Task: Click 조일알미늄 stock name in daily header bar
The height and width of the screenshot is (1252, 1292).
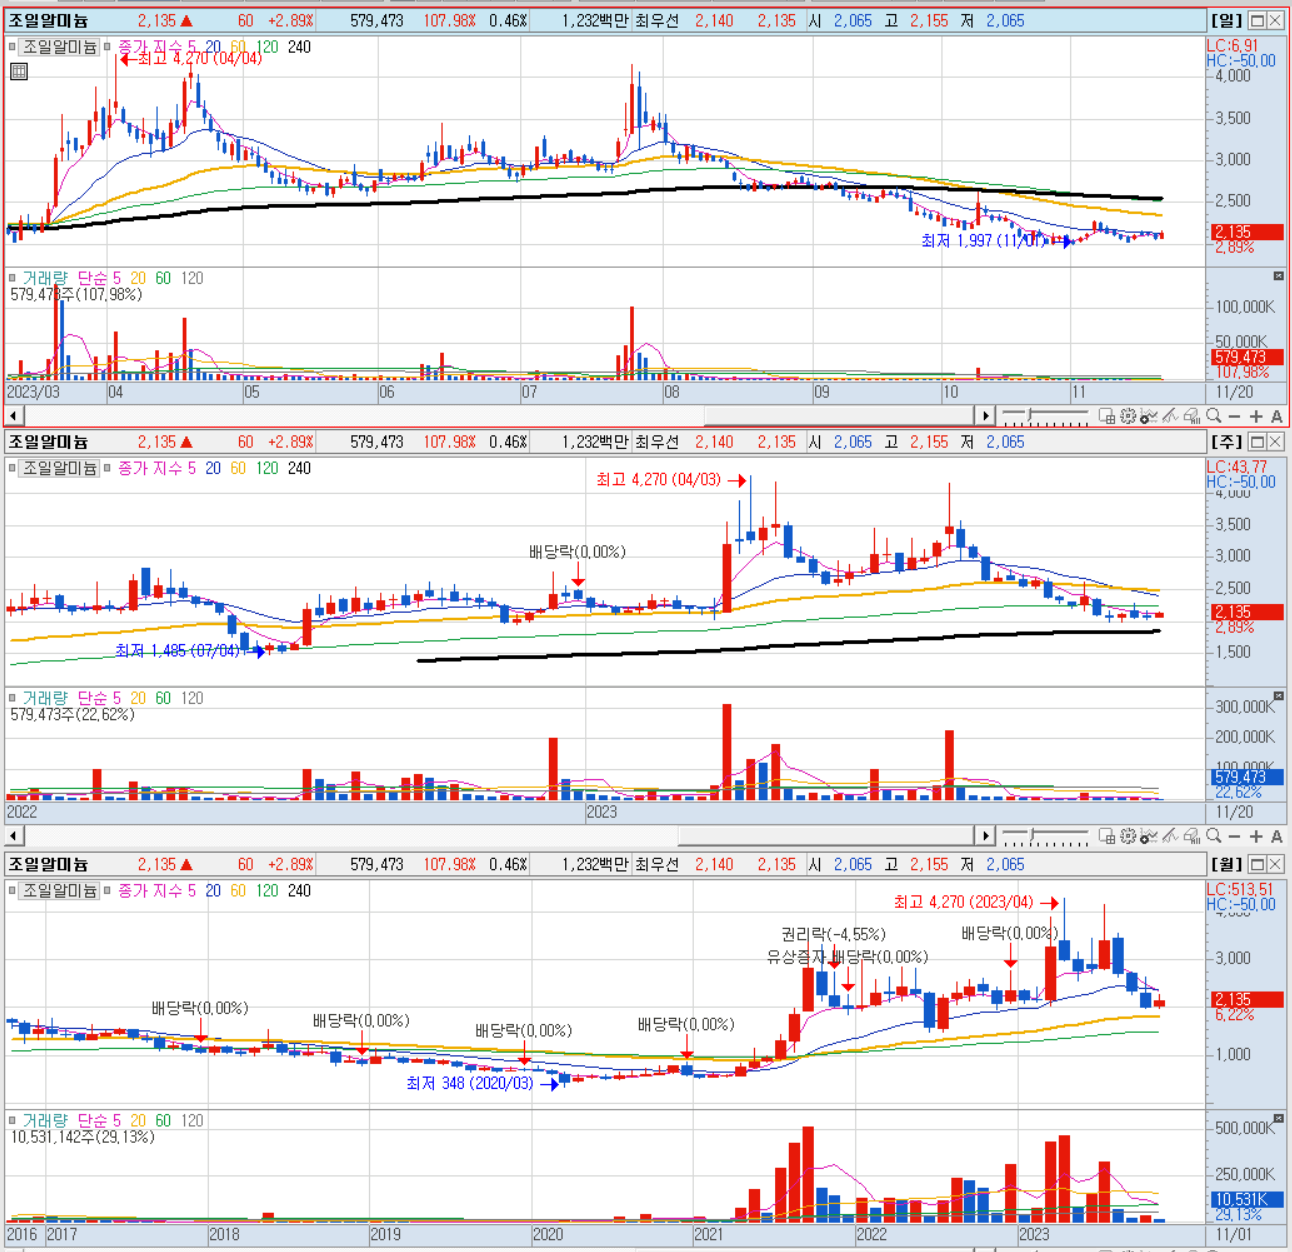Action: (48, 20)
